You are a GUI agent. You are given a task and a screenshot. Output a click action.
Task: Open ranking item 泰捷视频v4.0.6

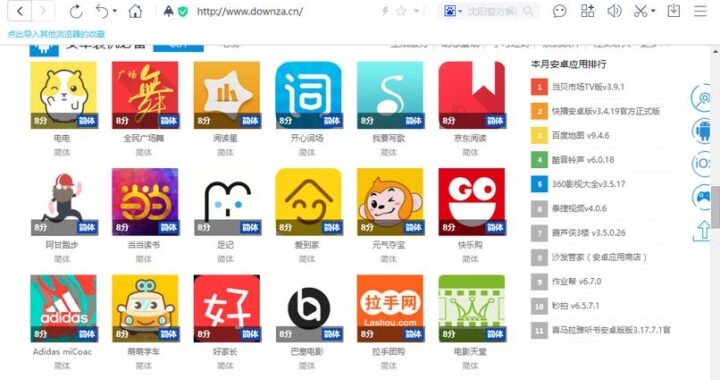(x=579, y=208)
